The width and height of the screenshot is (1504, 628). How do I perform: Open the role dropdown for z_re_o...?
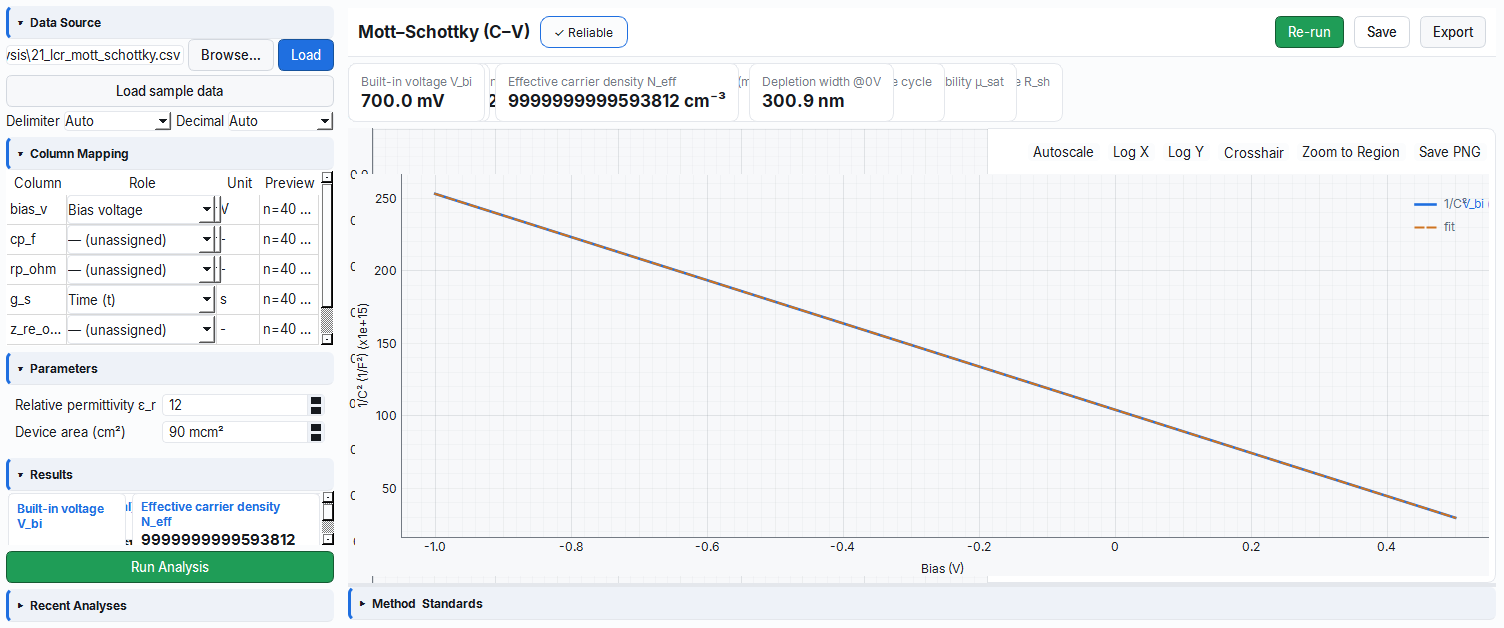(x=141, y=330)
